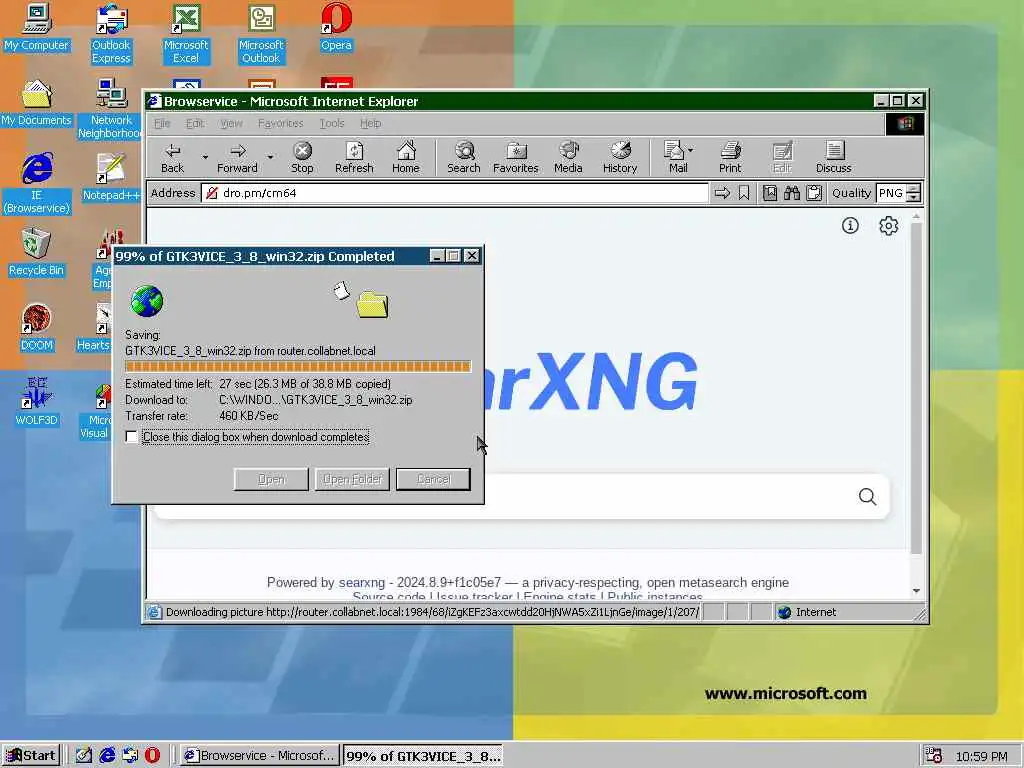Viewport: 1024px width, 768px height.
Task: Click the bookmark icon beside address bar
Action: (x=744, y=193)
